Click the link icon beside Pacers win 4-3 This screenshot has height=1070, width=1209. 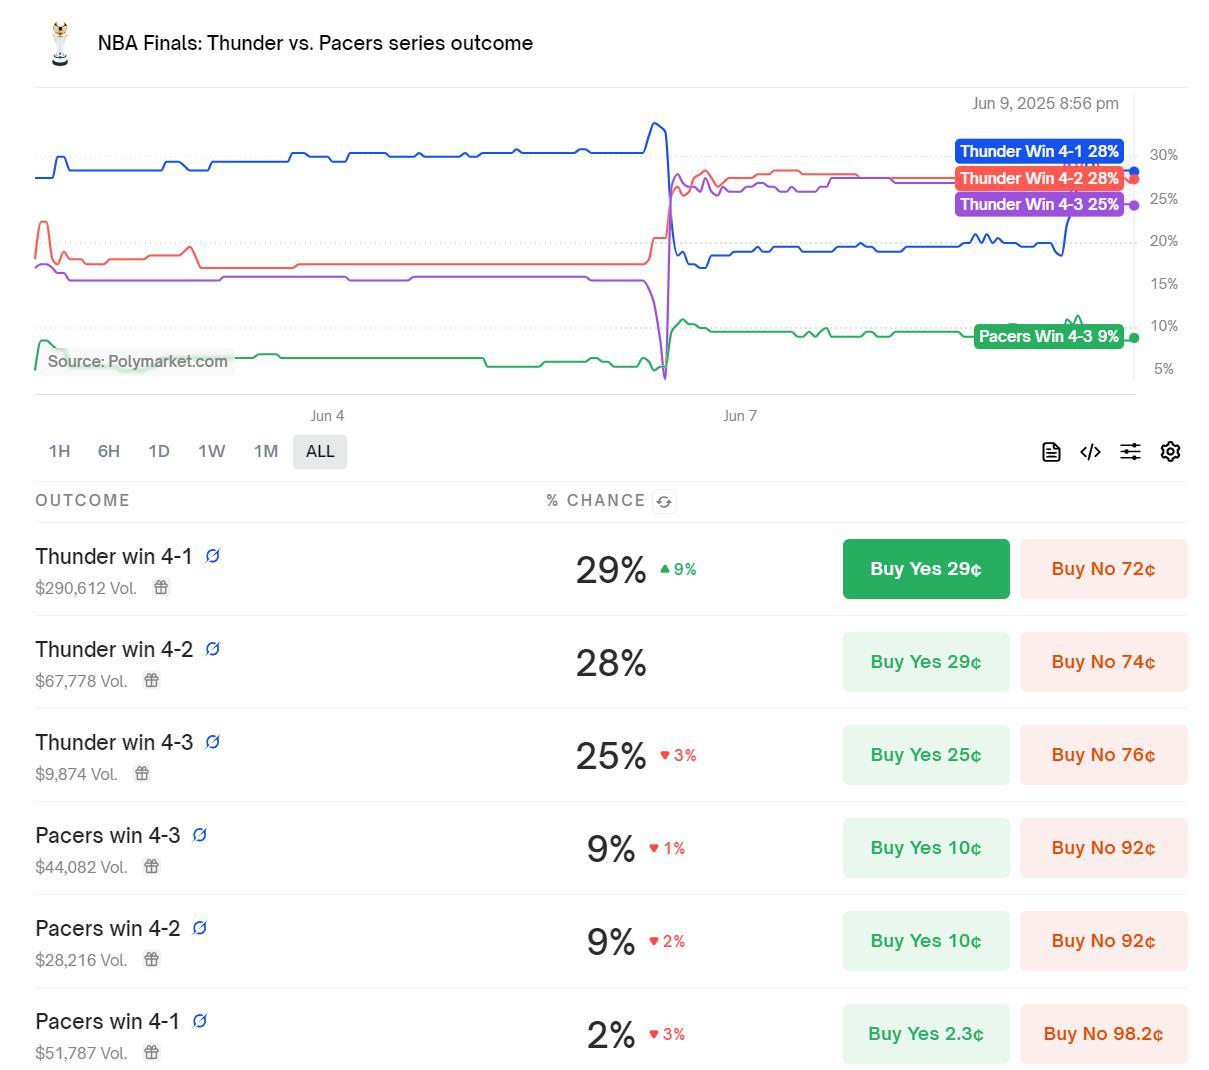(x=199, y=835)
